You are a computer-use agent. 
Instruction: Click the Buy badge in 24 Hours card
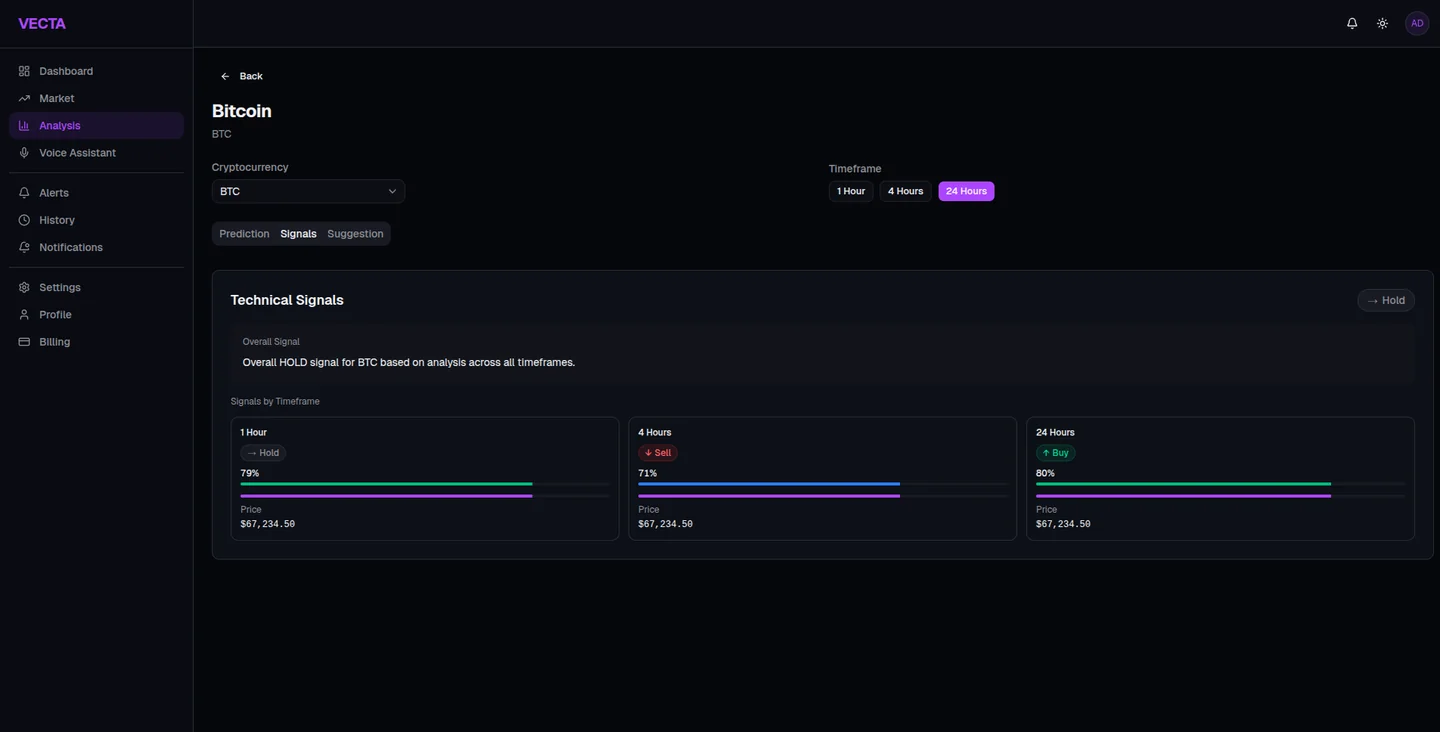click(1055, 453)
